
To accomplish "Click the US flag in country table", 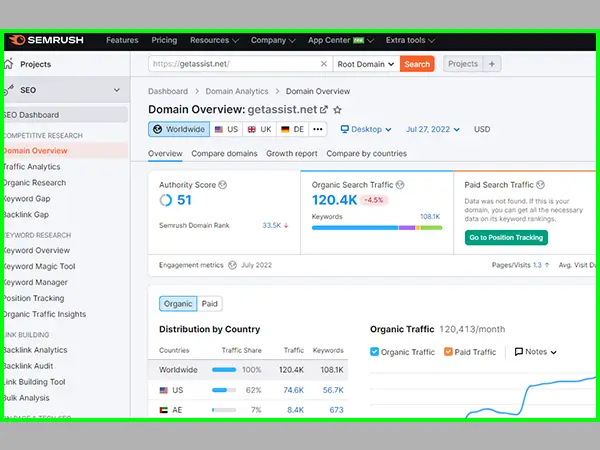I will [164, 390].
